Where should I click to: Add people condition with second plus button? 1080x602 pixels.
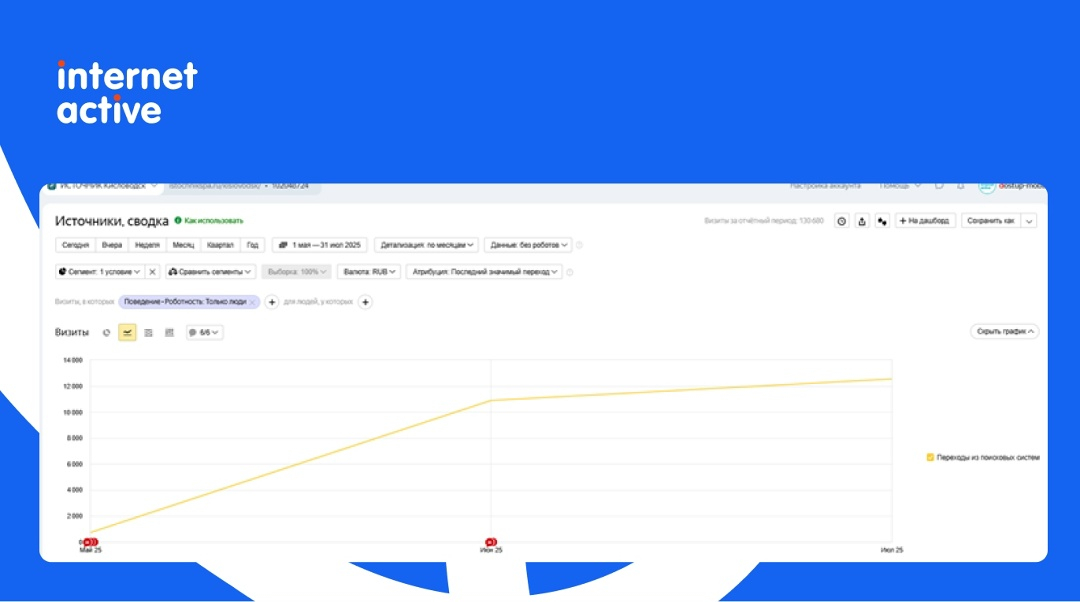coord(366,302)
